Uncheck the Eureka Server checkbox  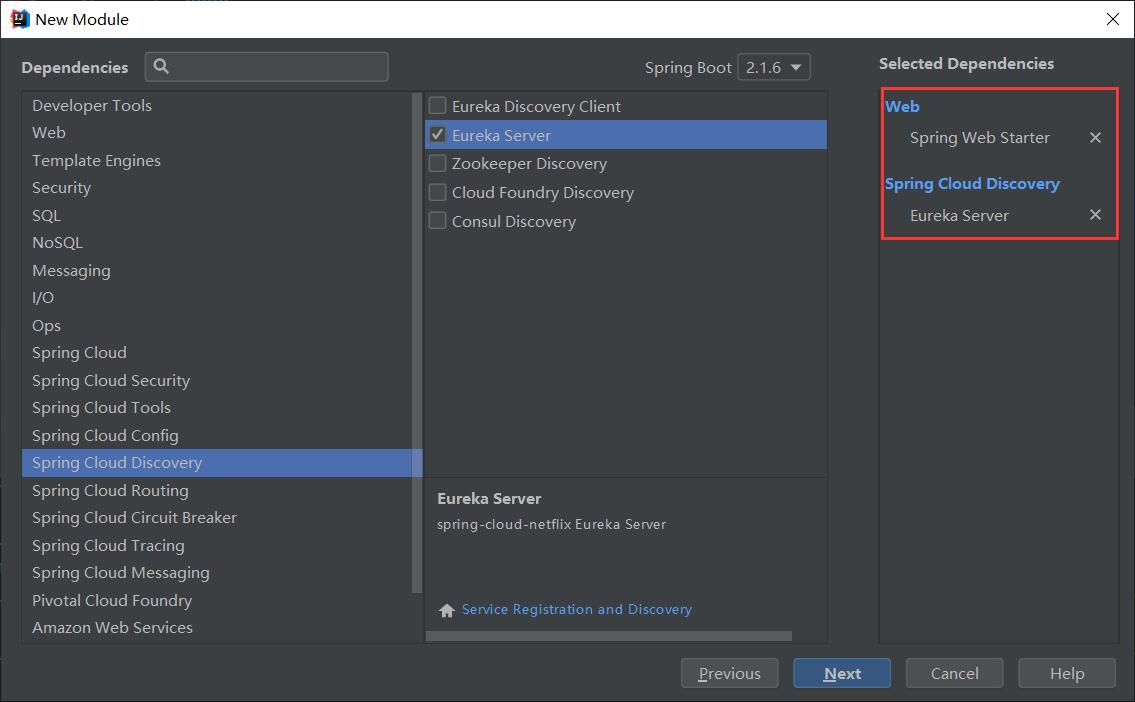(x=437, y=135)
